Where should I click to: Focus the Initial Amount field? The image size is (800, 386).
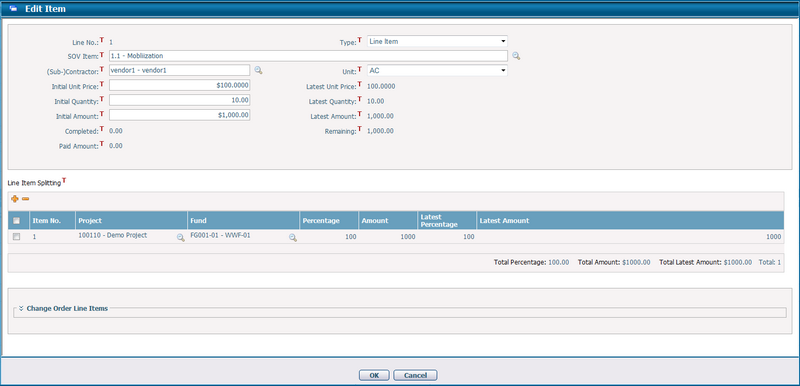pos(180,115)
